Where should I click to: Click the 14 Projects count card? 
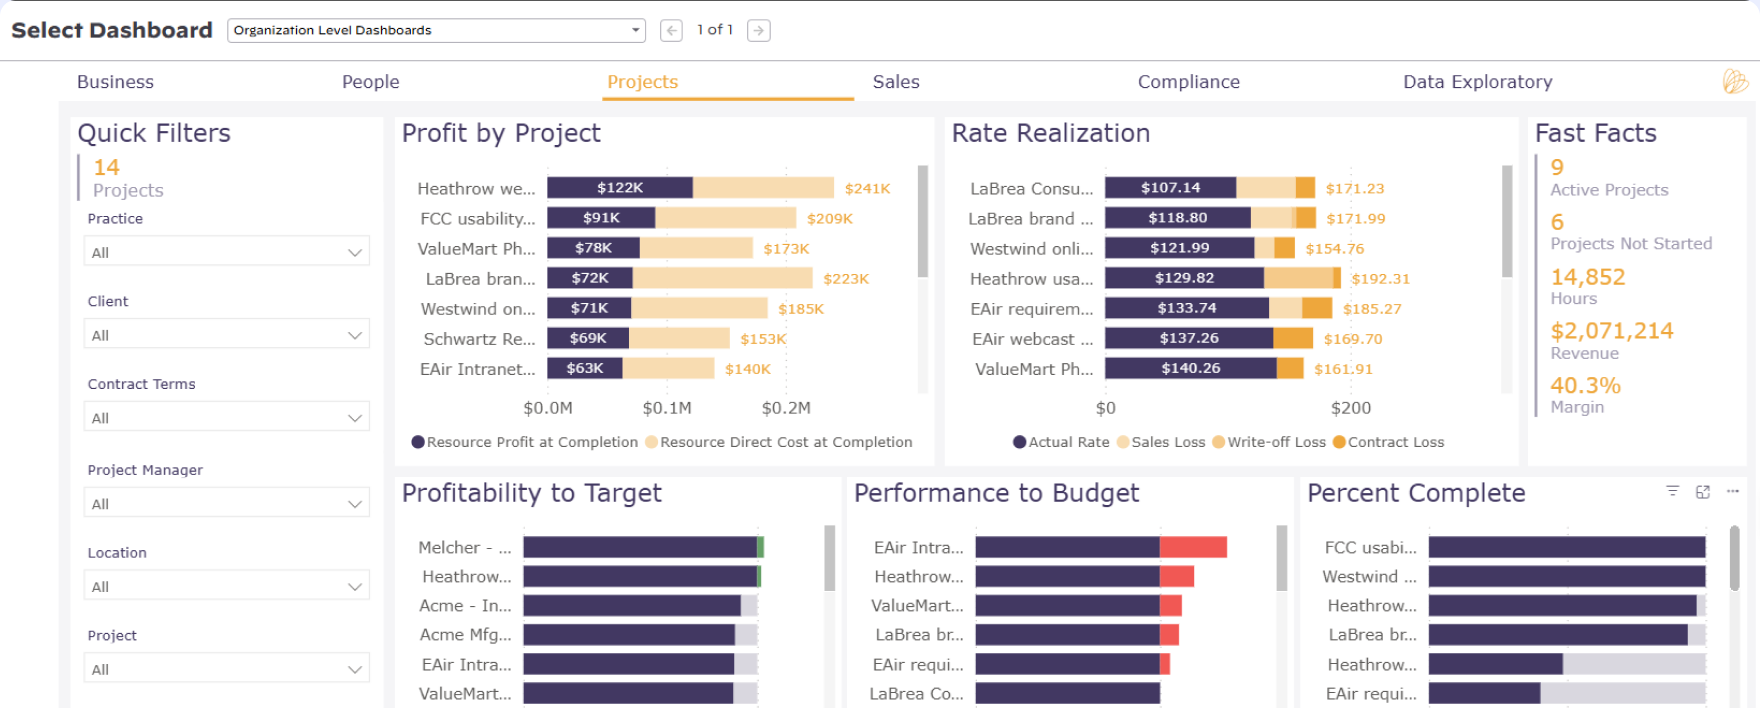click(x=128, y=178)
